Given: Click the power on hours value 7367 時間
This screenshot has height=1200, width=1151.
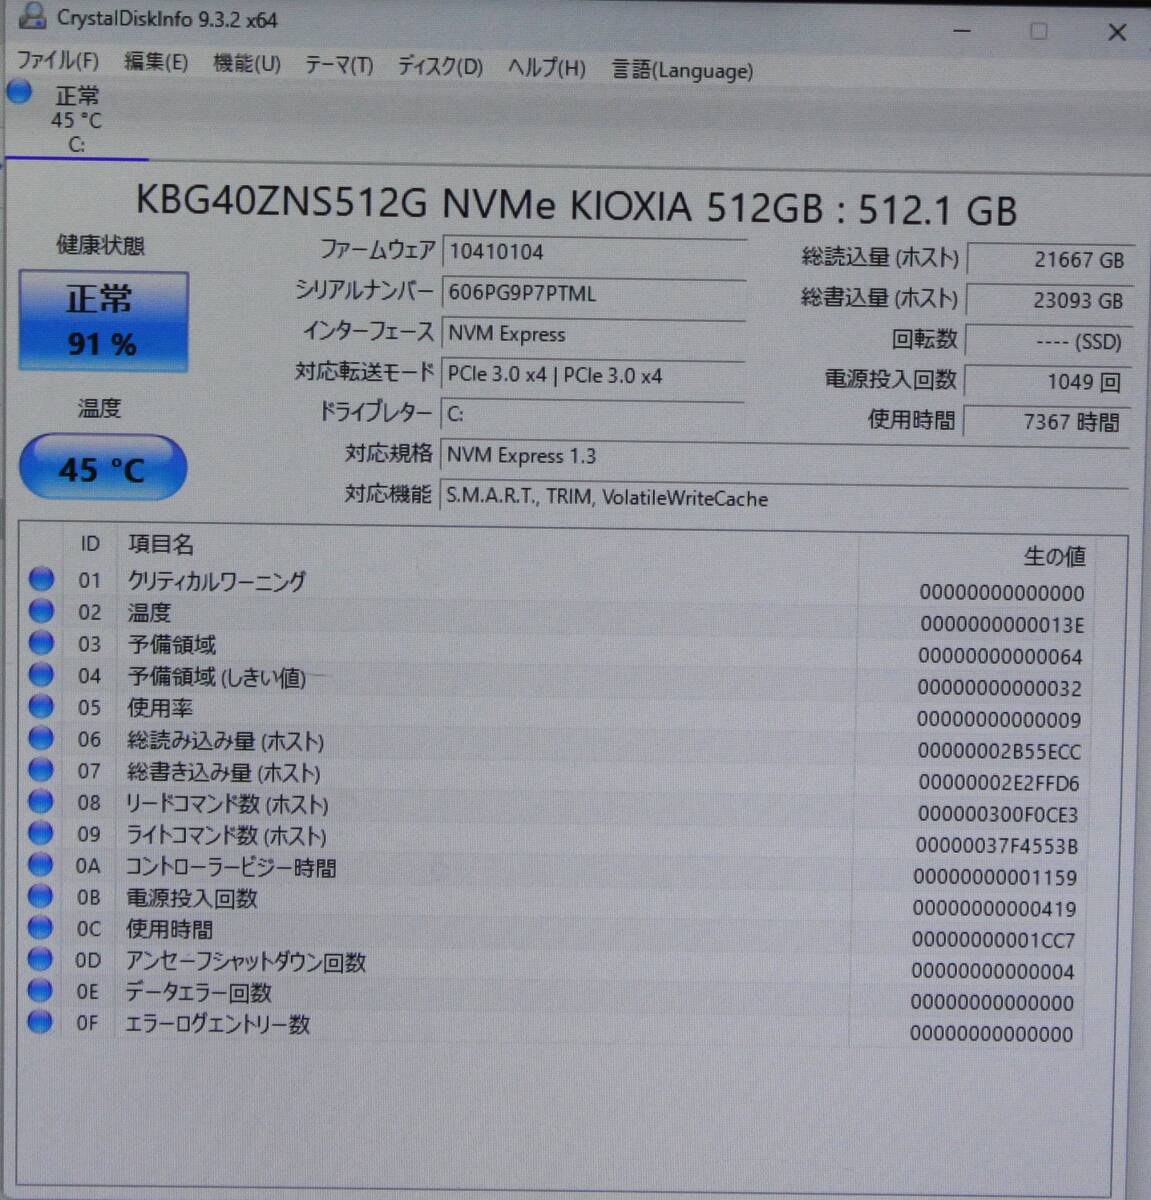Looking at the screenshot, I should click(x=1048, y=422).
